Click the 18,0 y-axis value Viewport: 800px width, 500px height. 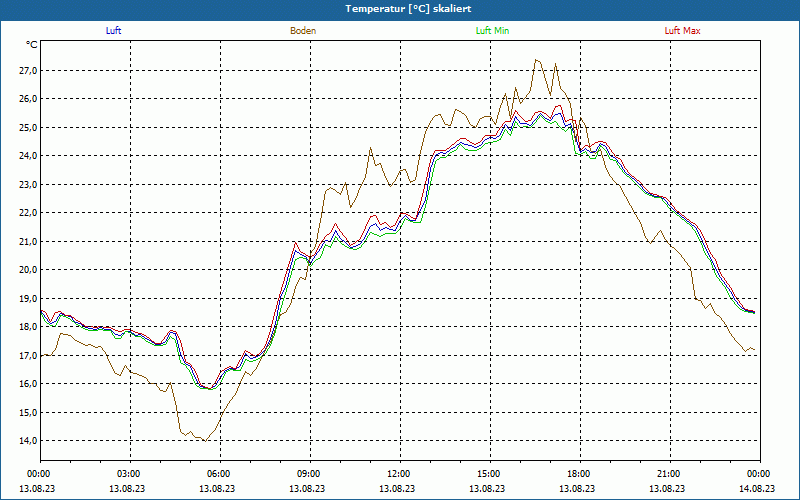click(29, 327)
